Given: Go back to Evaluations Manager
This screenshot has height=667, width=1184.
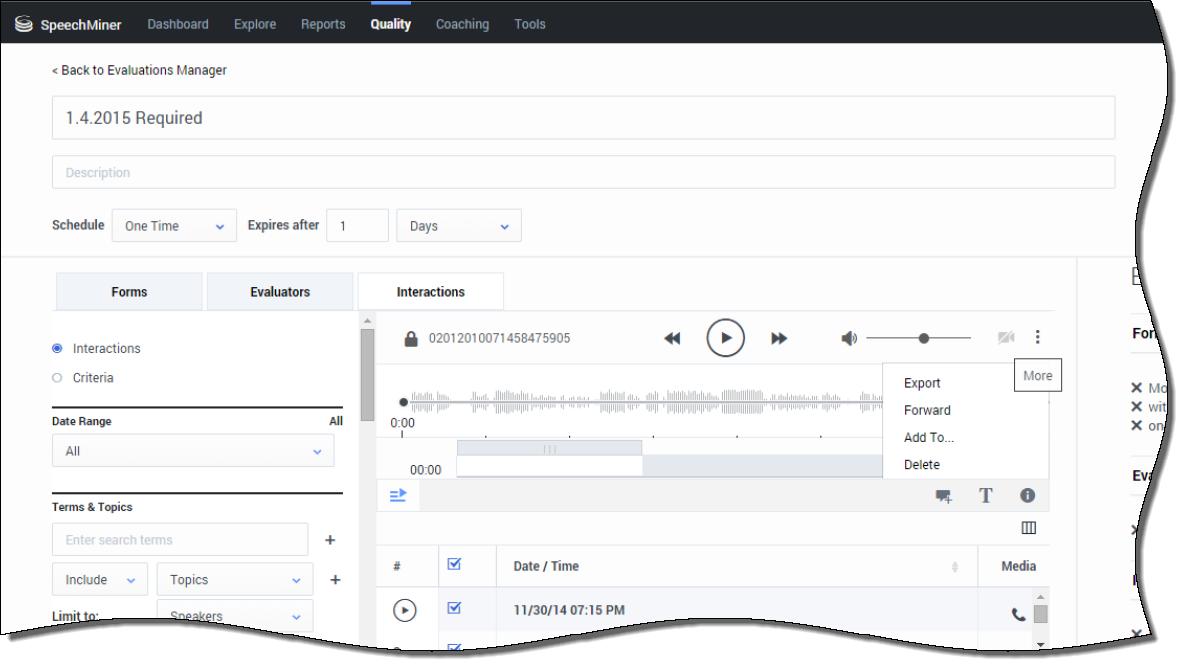Looking at the screenshot, I should coord(139,70).
